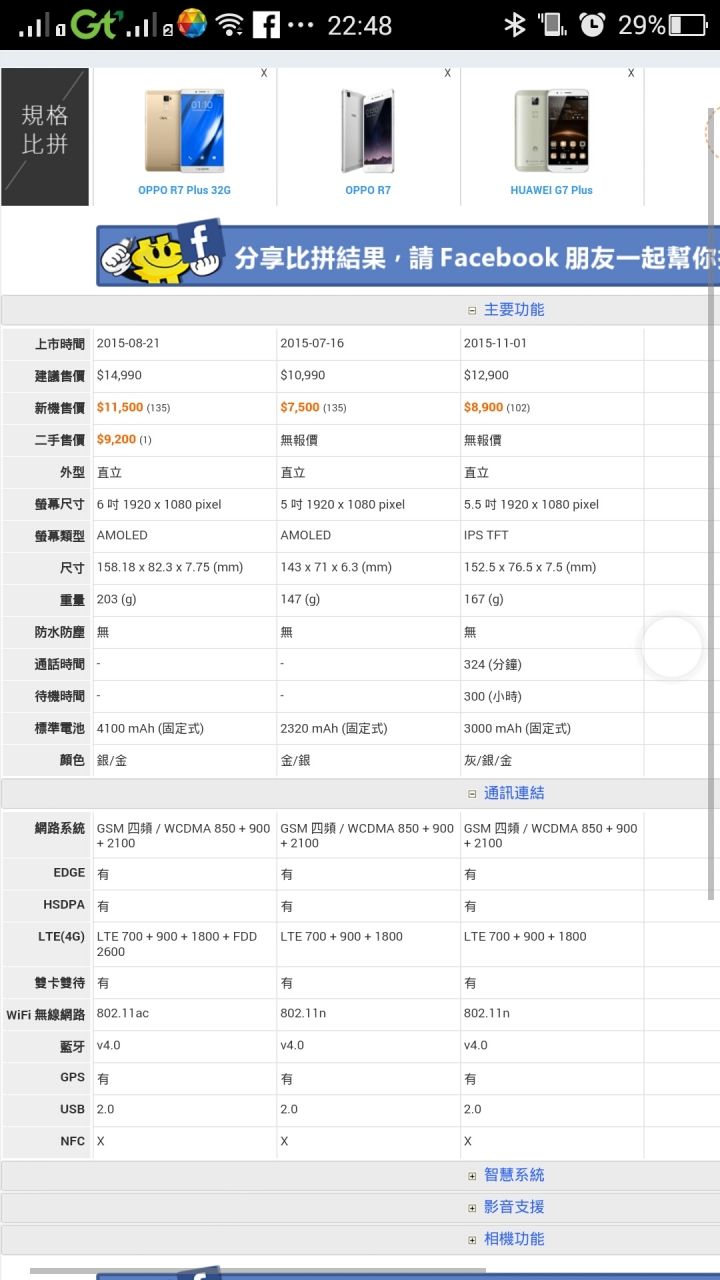Tap the Facebook share comparison banner
720x1280 pixels.
pyautogui.click(x=408, y=256)
